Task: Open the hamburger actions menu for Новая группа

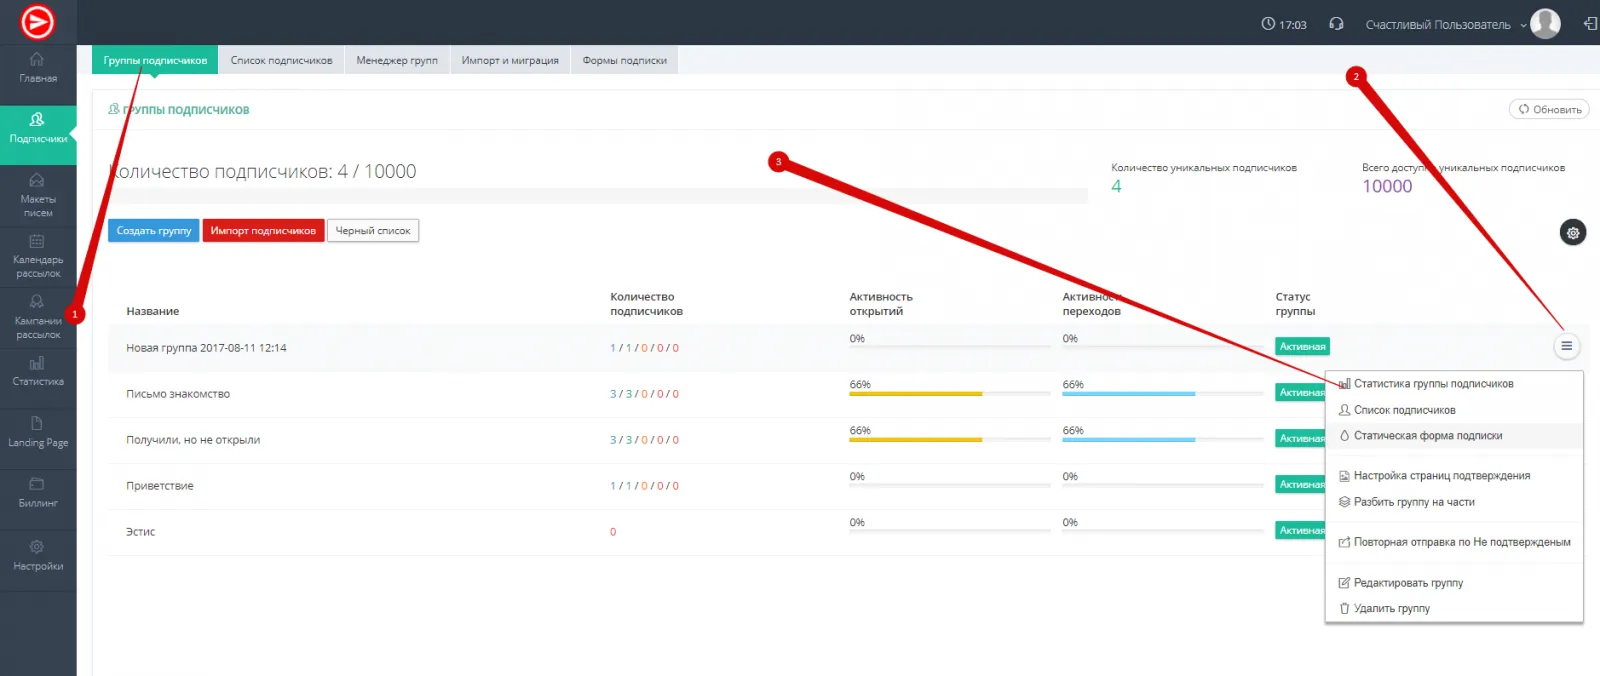Action: tap(1566, 347)
